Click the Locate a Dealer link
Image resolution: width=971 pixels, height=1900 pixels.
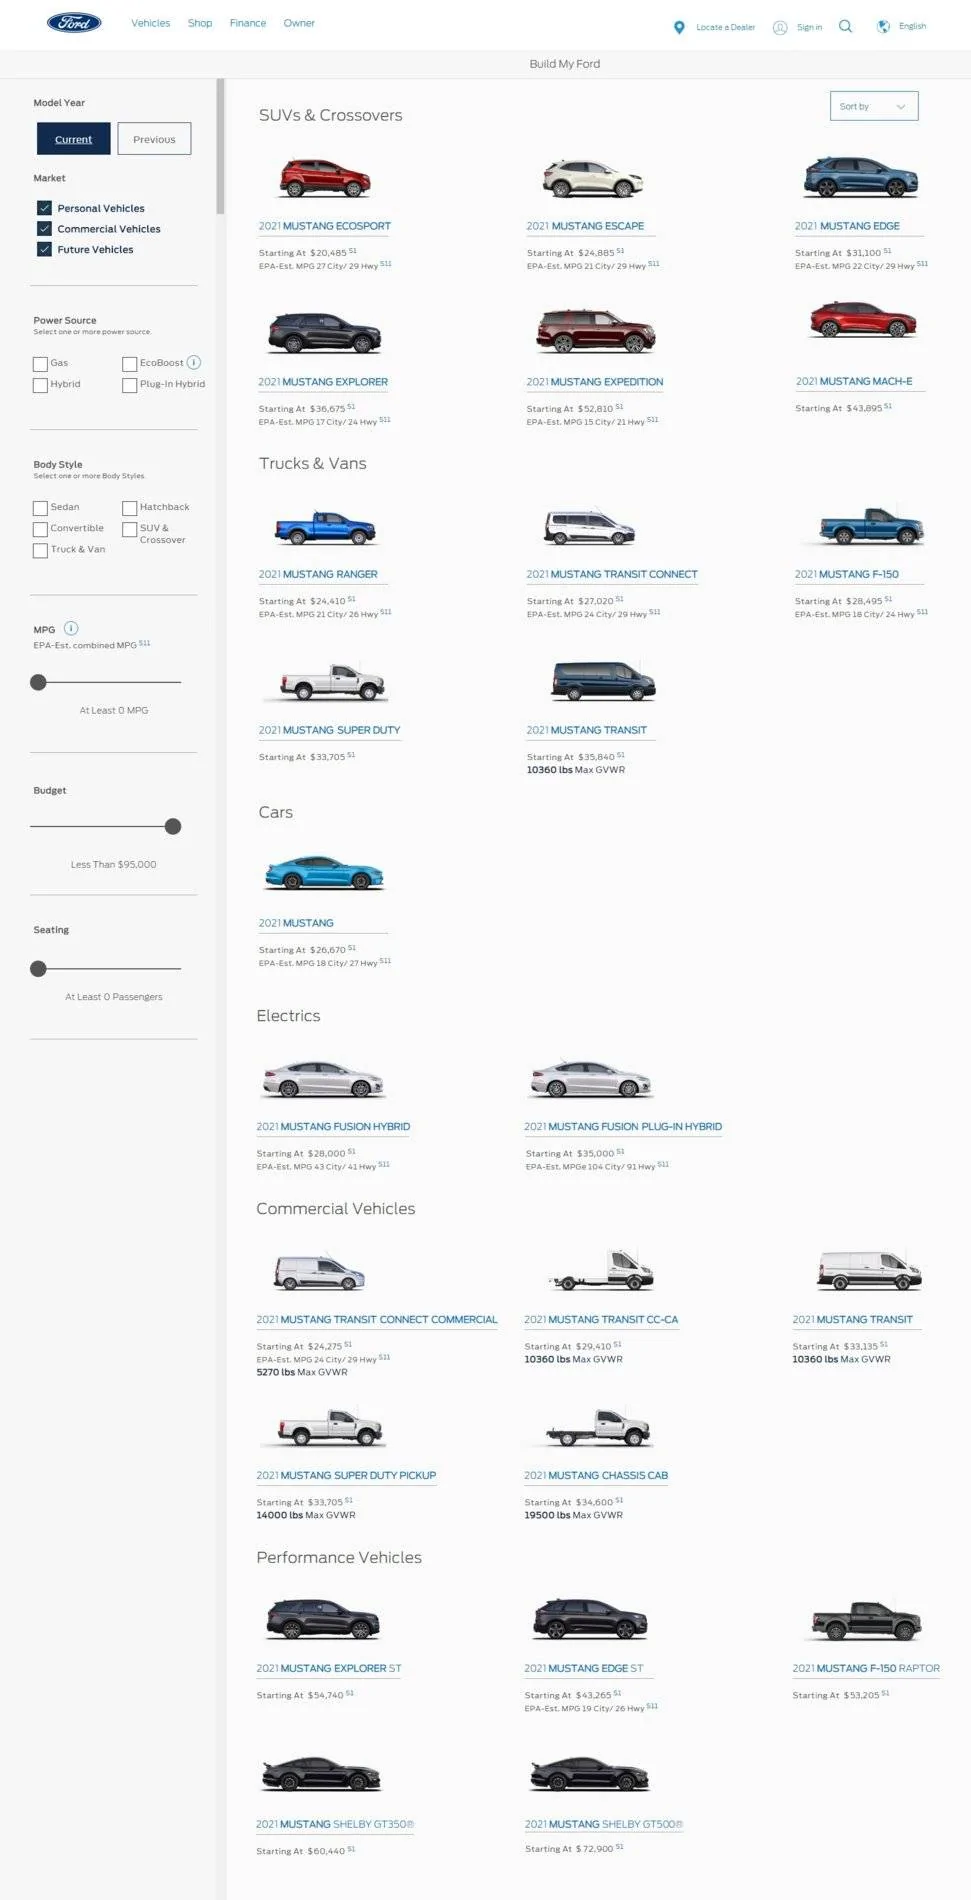(726, 27)
